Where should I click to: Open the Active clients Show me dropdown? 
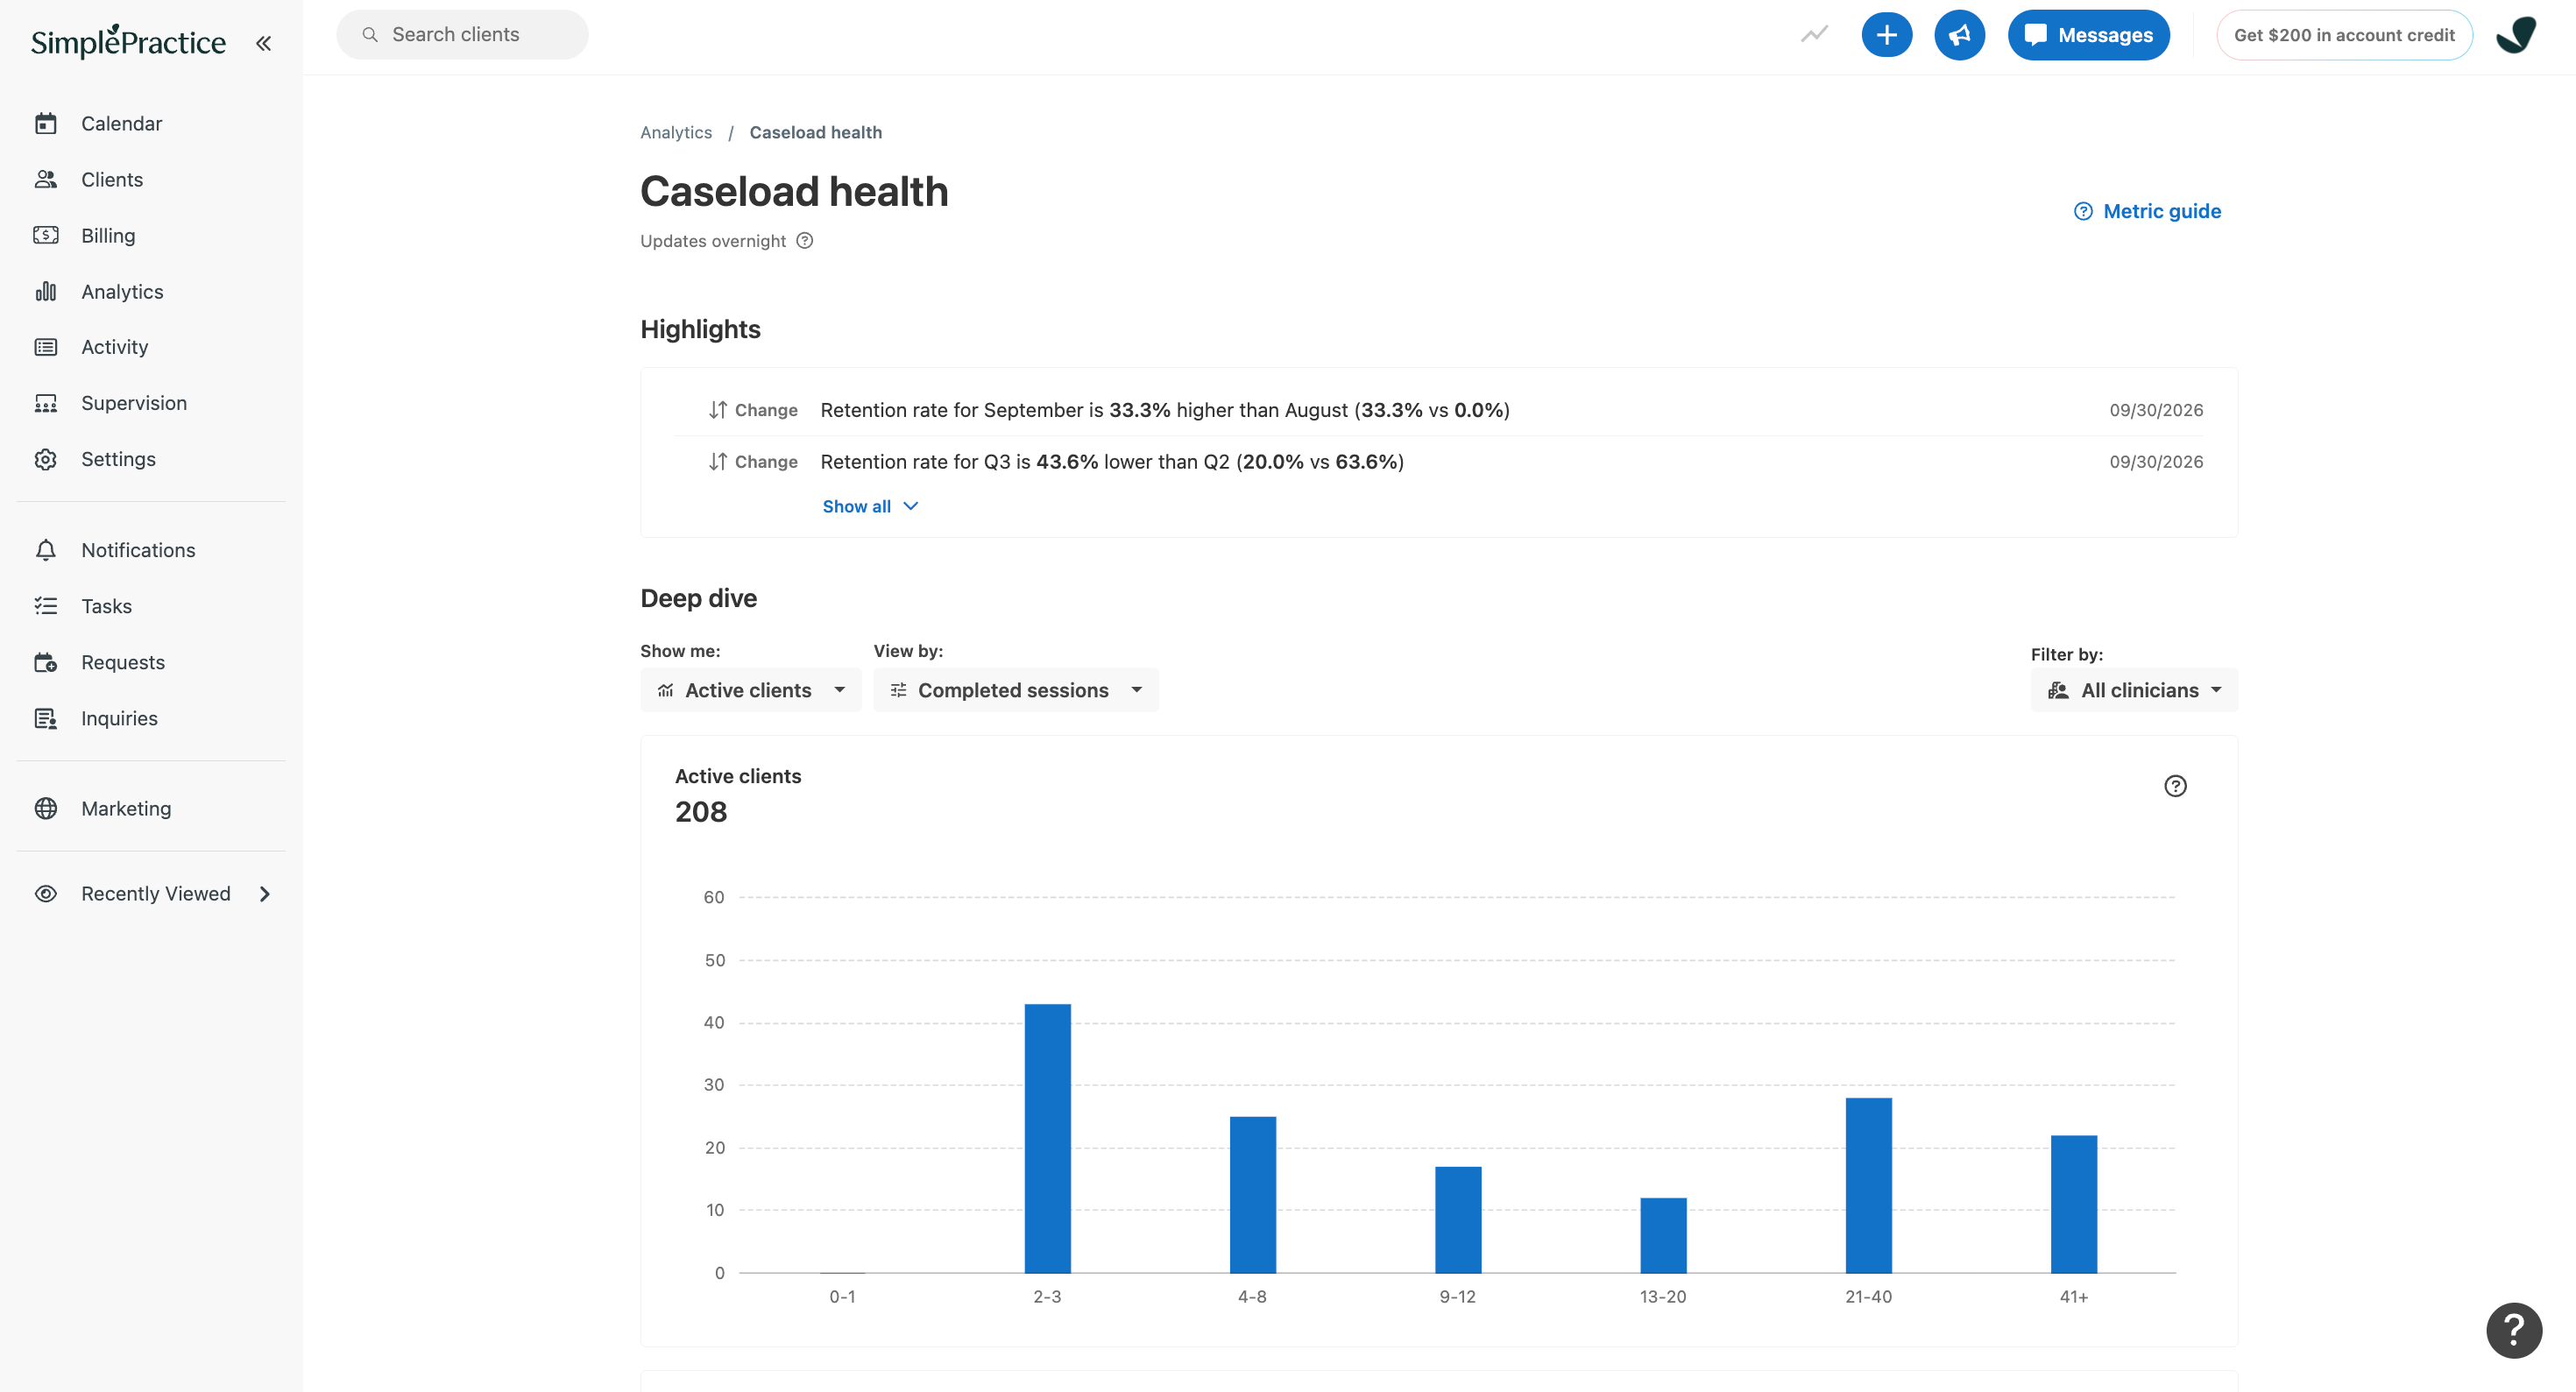pyautogui.click(x=750, y=690)
